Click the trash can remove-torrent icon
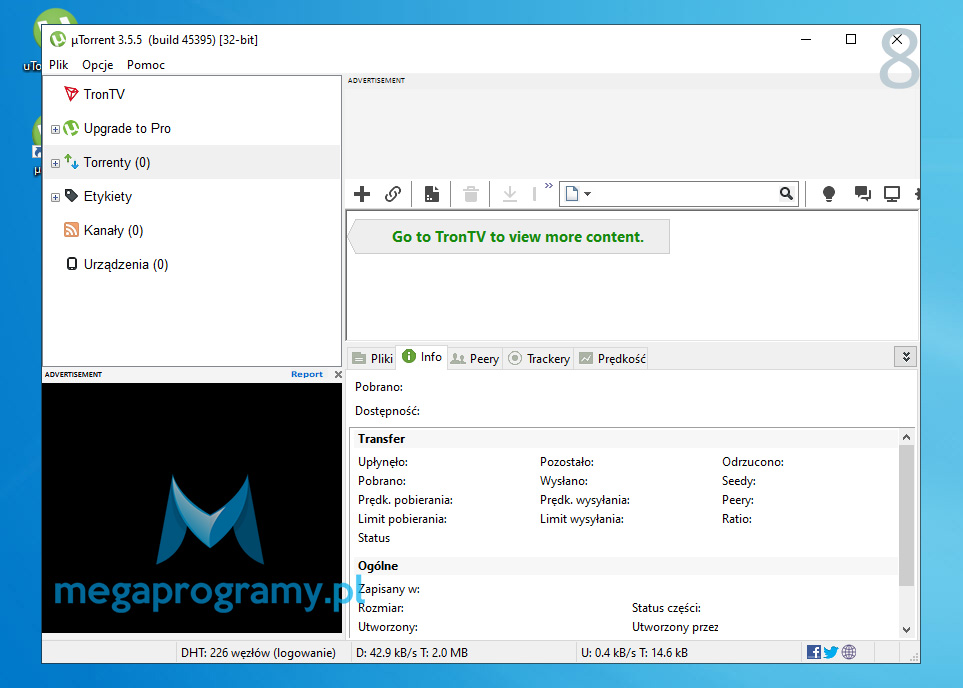This screenshot has height=688, width=963. [471, 194]
